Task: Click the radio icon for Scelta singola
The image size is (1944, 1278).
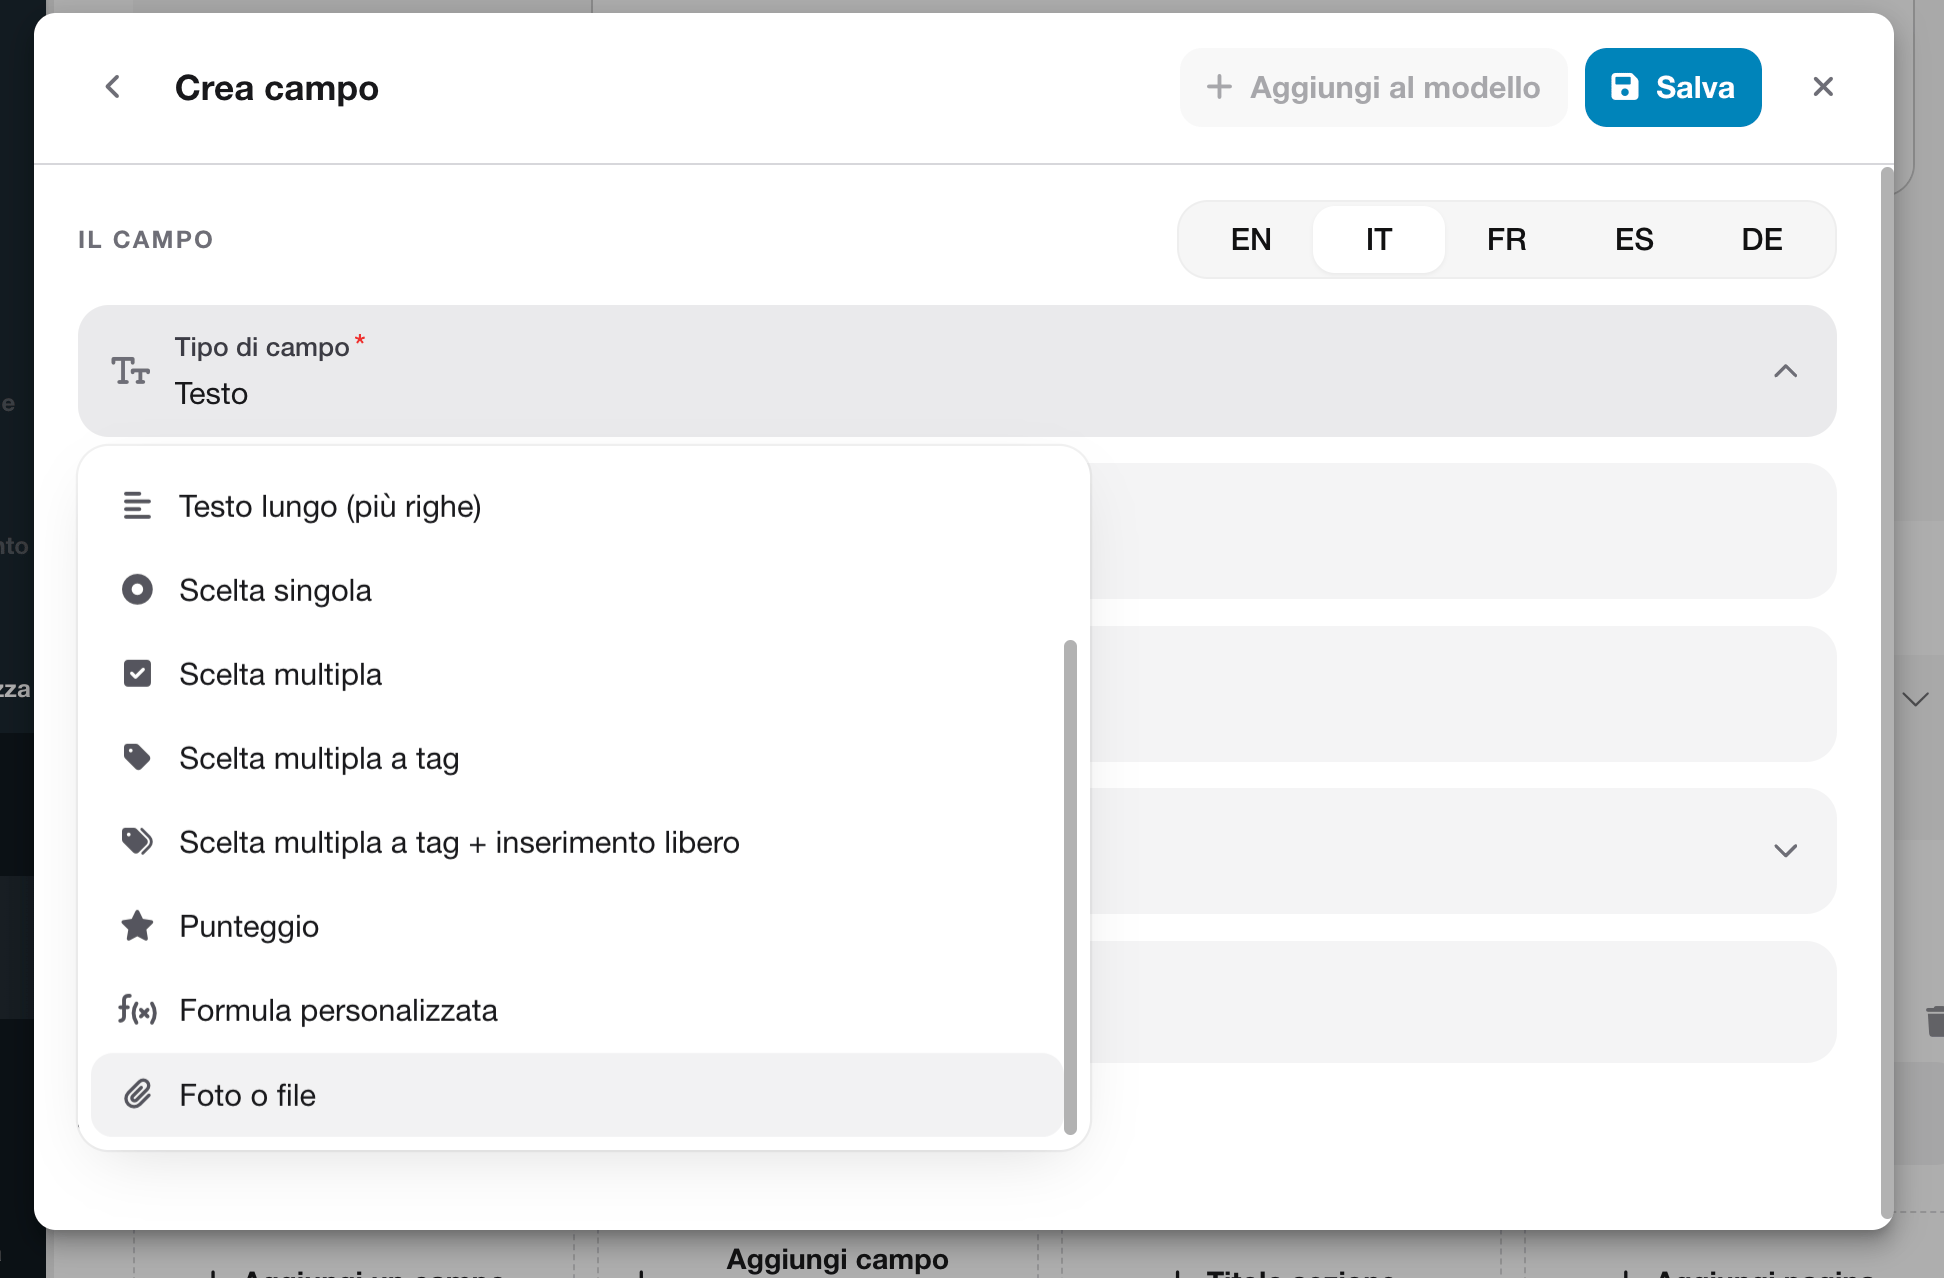Action: click(x=137, y=590)
